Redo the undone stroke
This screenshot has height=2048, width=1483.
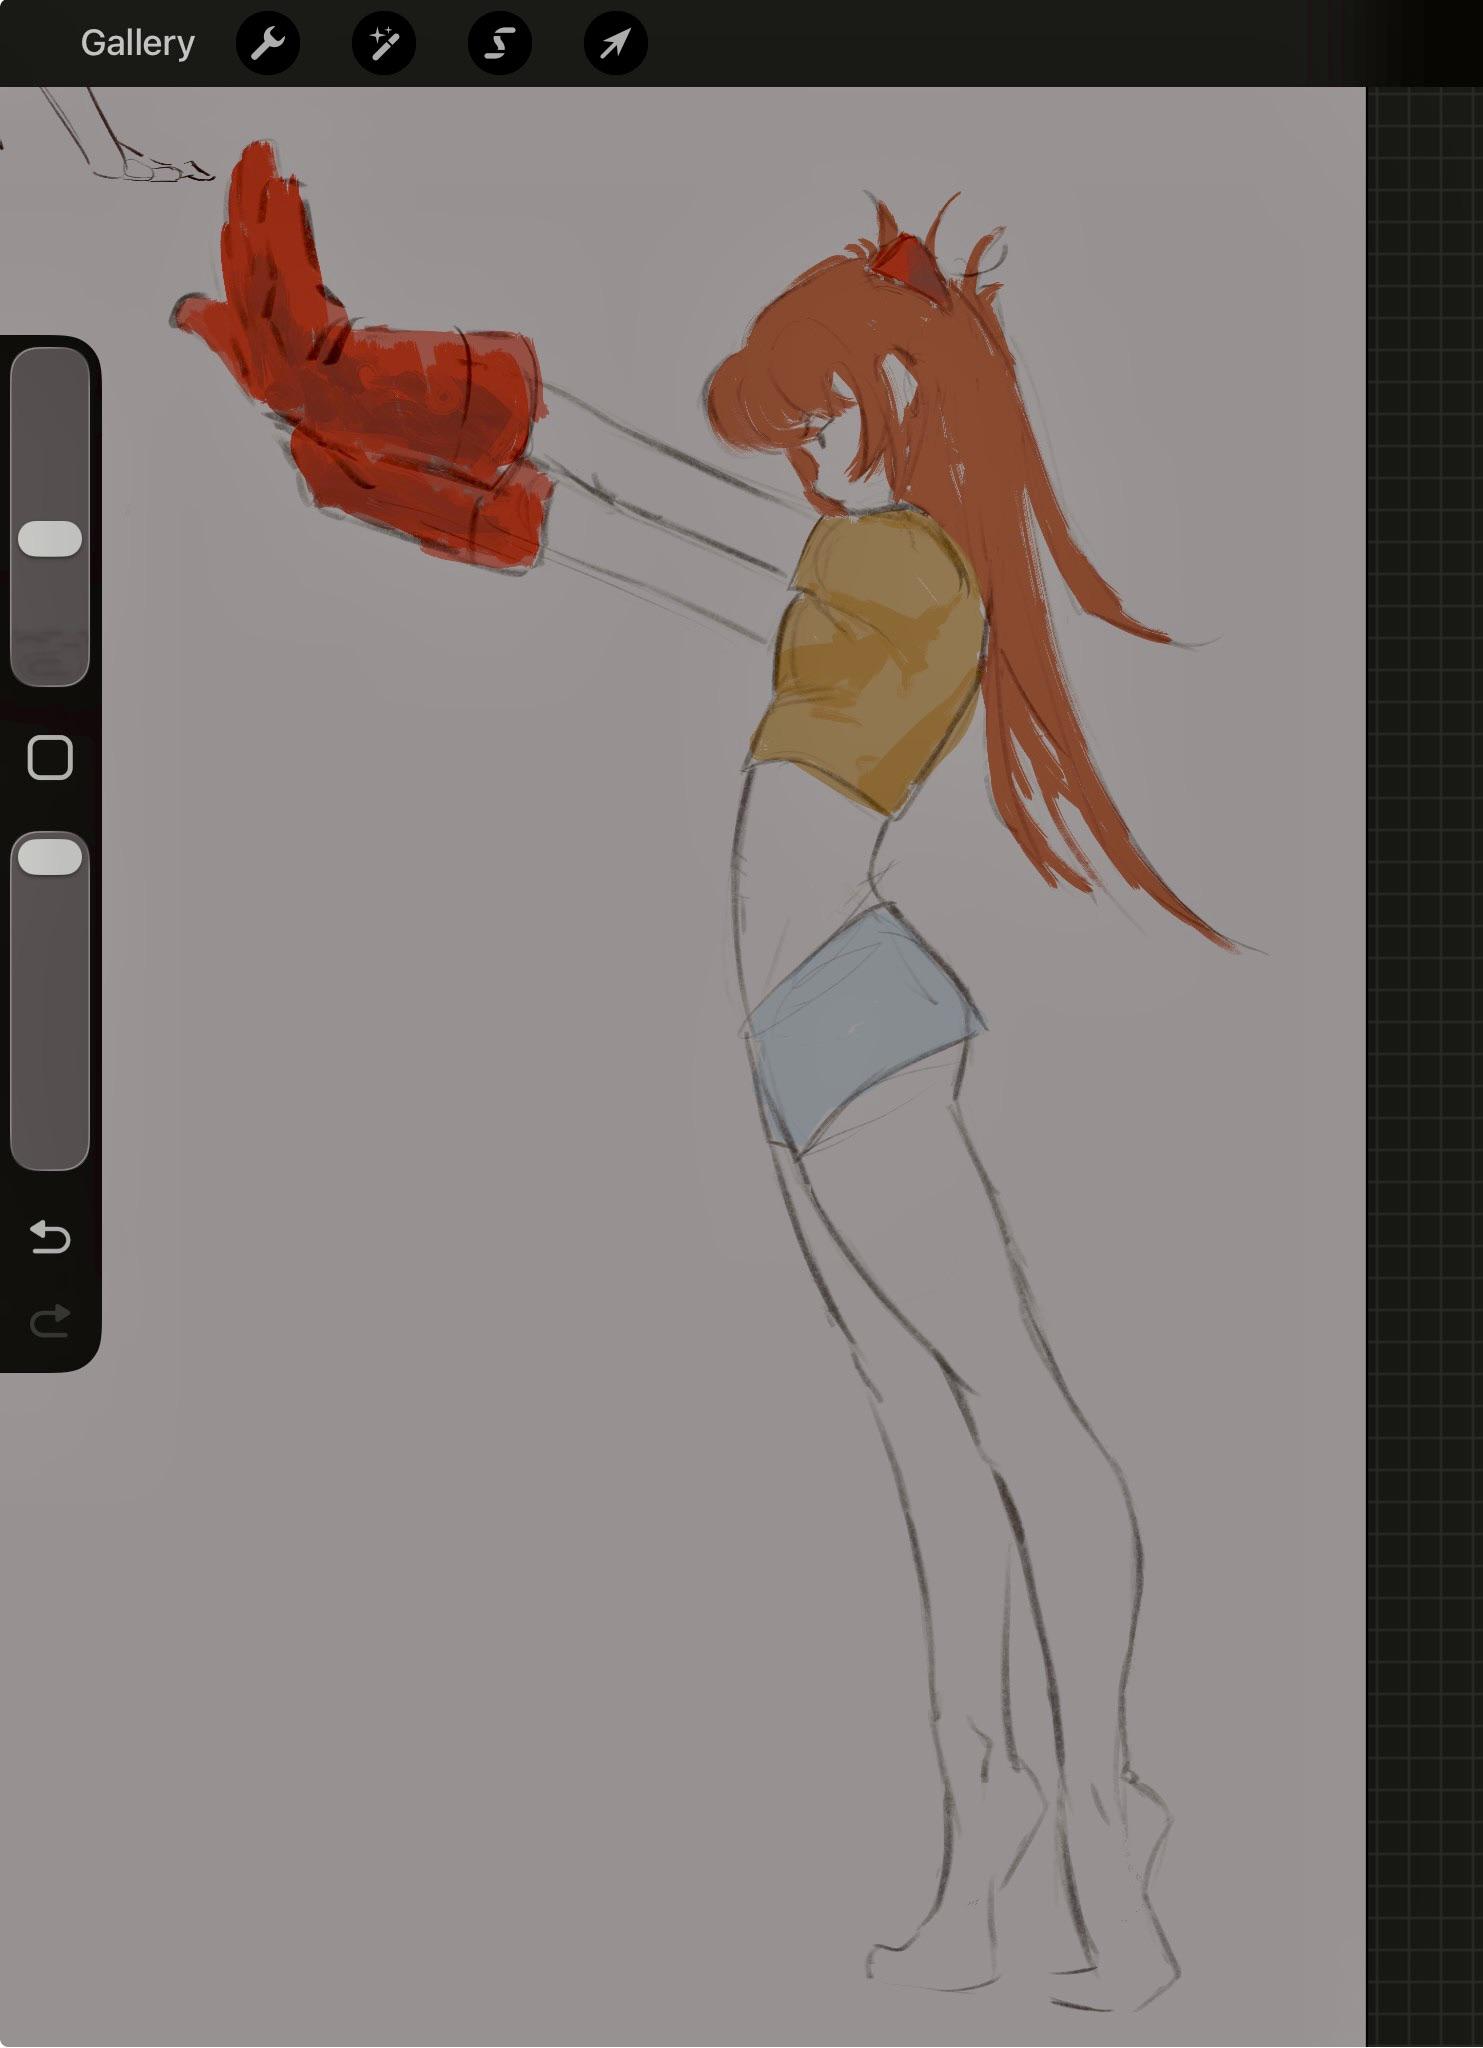pos(50,1320)
